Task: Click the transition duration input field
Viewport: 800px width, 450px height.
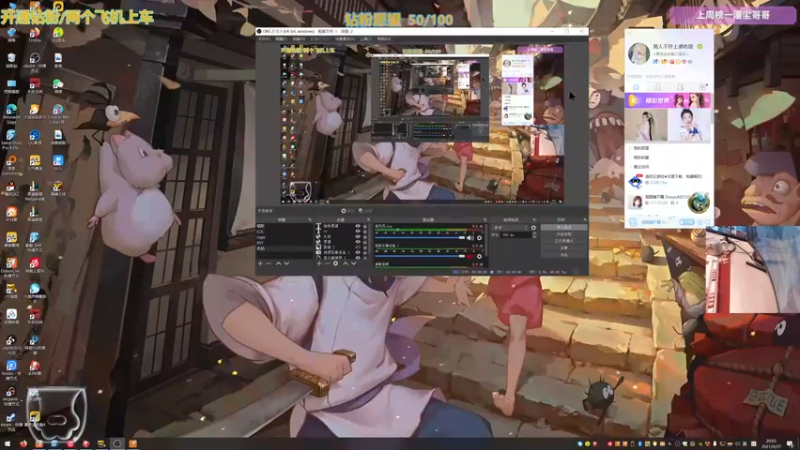Action: [x=516, y=235]
